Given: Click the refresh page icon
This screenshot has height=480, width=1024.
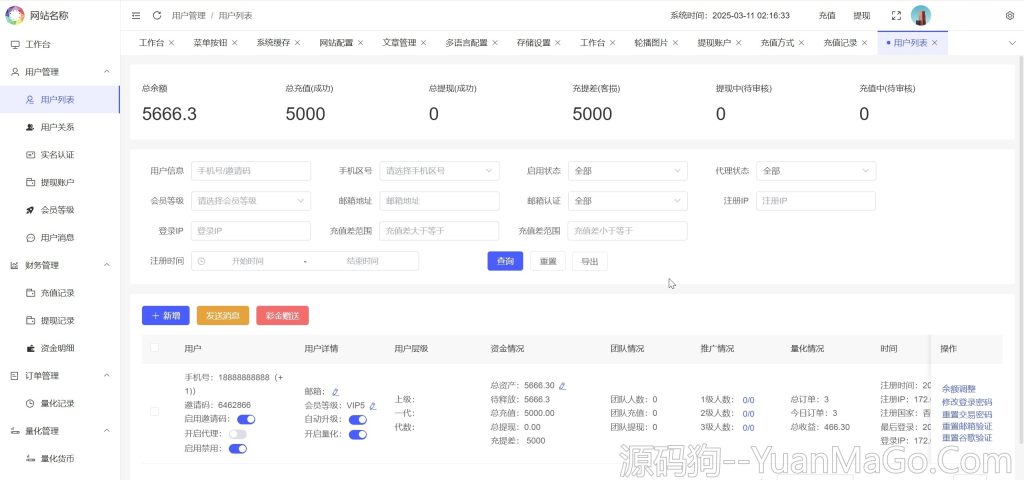Looking at the screenshot, I should 157,16.
